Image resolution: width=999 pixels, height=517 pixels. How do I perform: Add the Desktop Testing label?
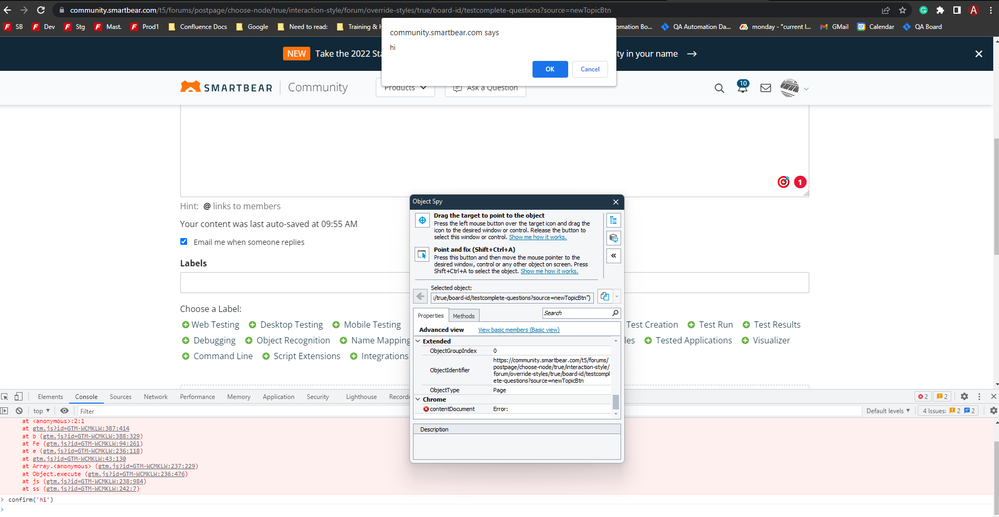[285, 324]
